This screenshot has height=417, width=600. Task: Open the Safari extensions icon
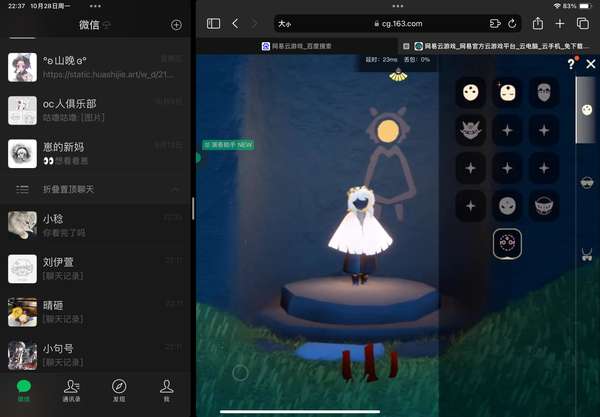pos(495,24)
